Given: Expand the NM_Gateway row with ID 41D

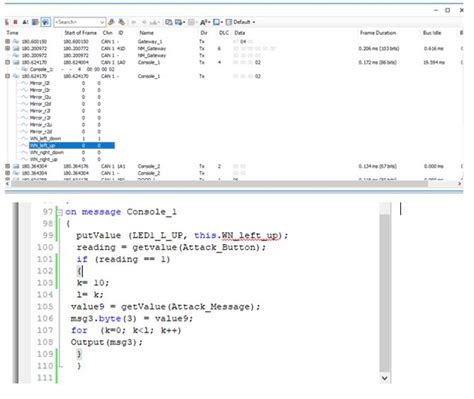Looking at the screenshot, I should click(x=8, y=49).
